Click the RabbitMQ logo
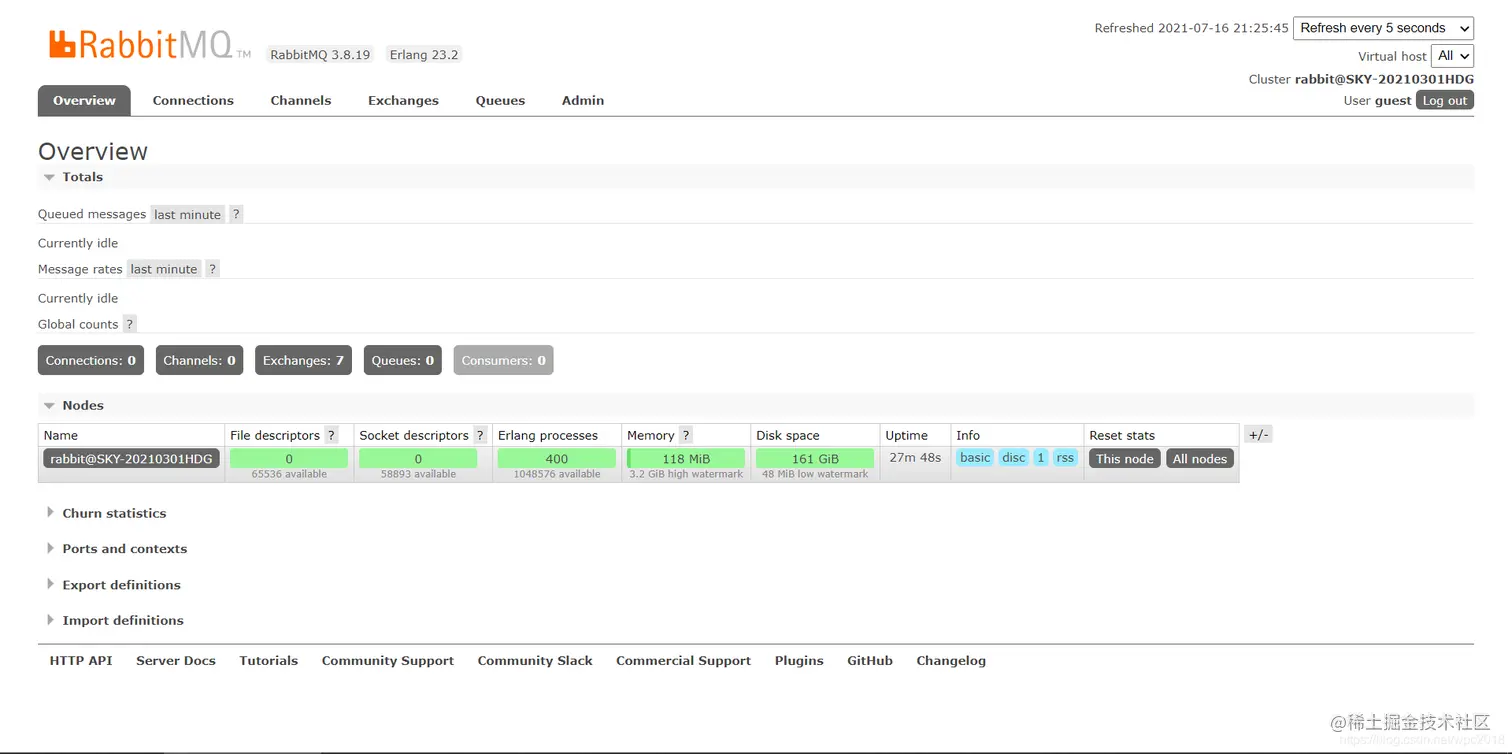 point(149,44)
